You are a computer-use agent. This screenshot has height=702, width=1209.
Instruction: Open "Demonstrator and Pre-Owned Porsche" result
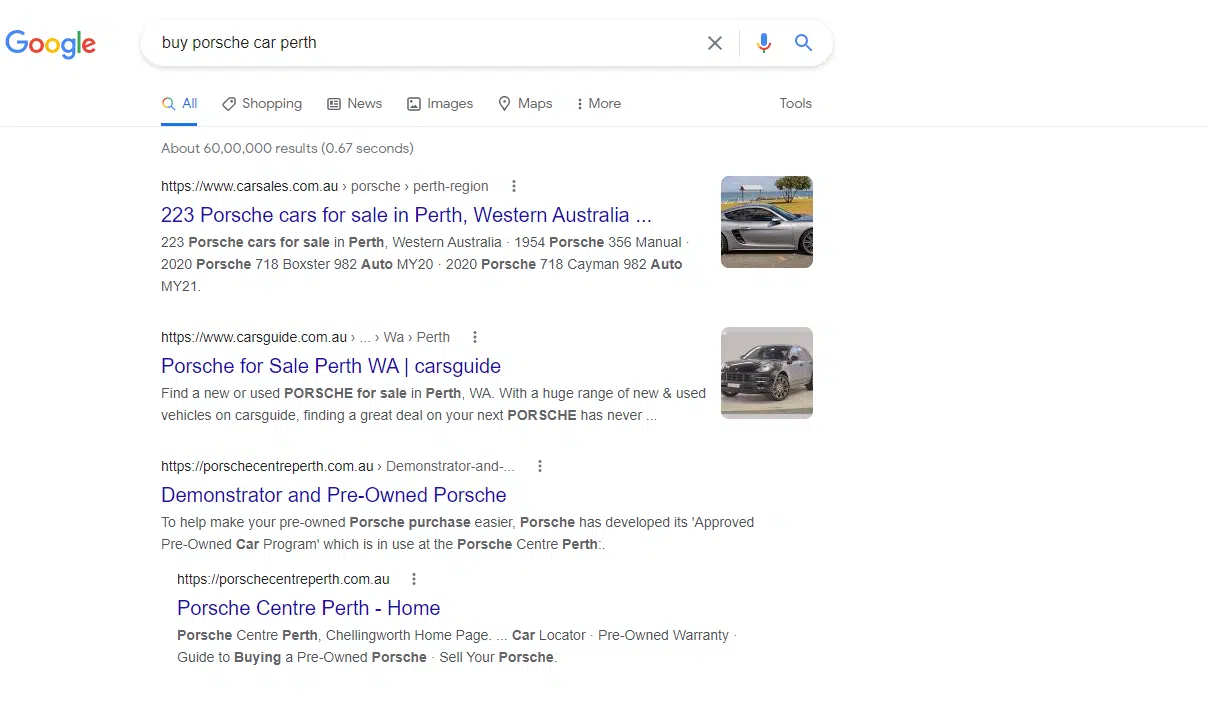pyautogui.click(x=334, y=495)
